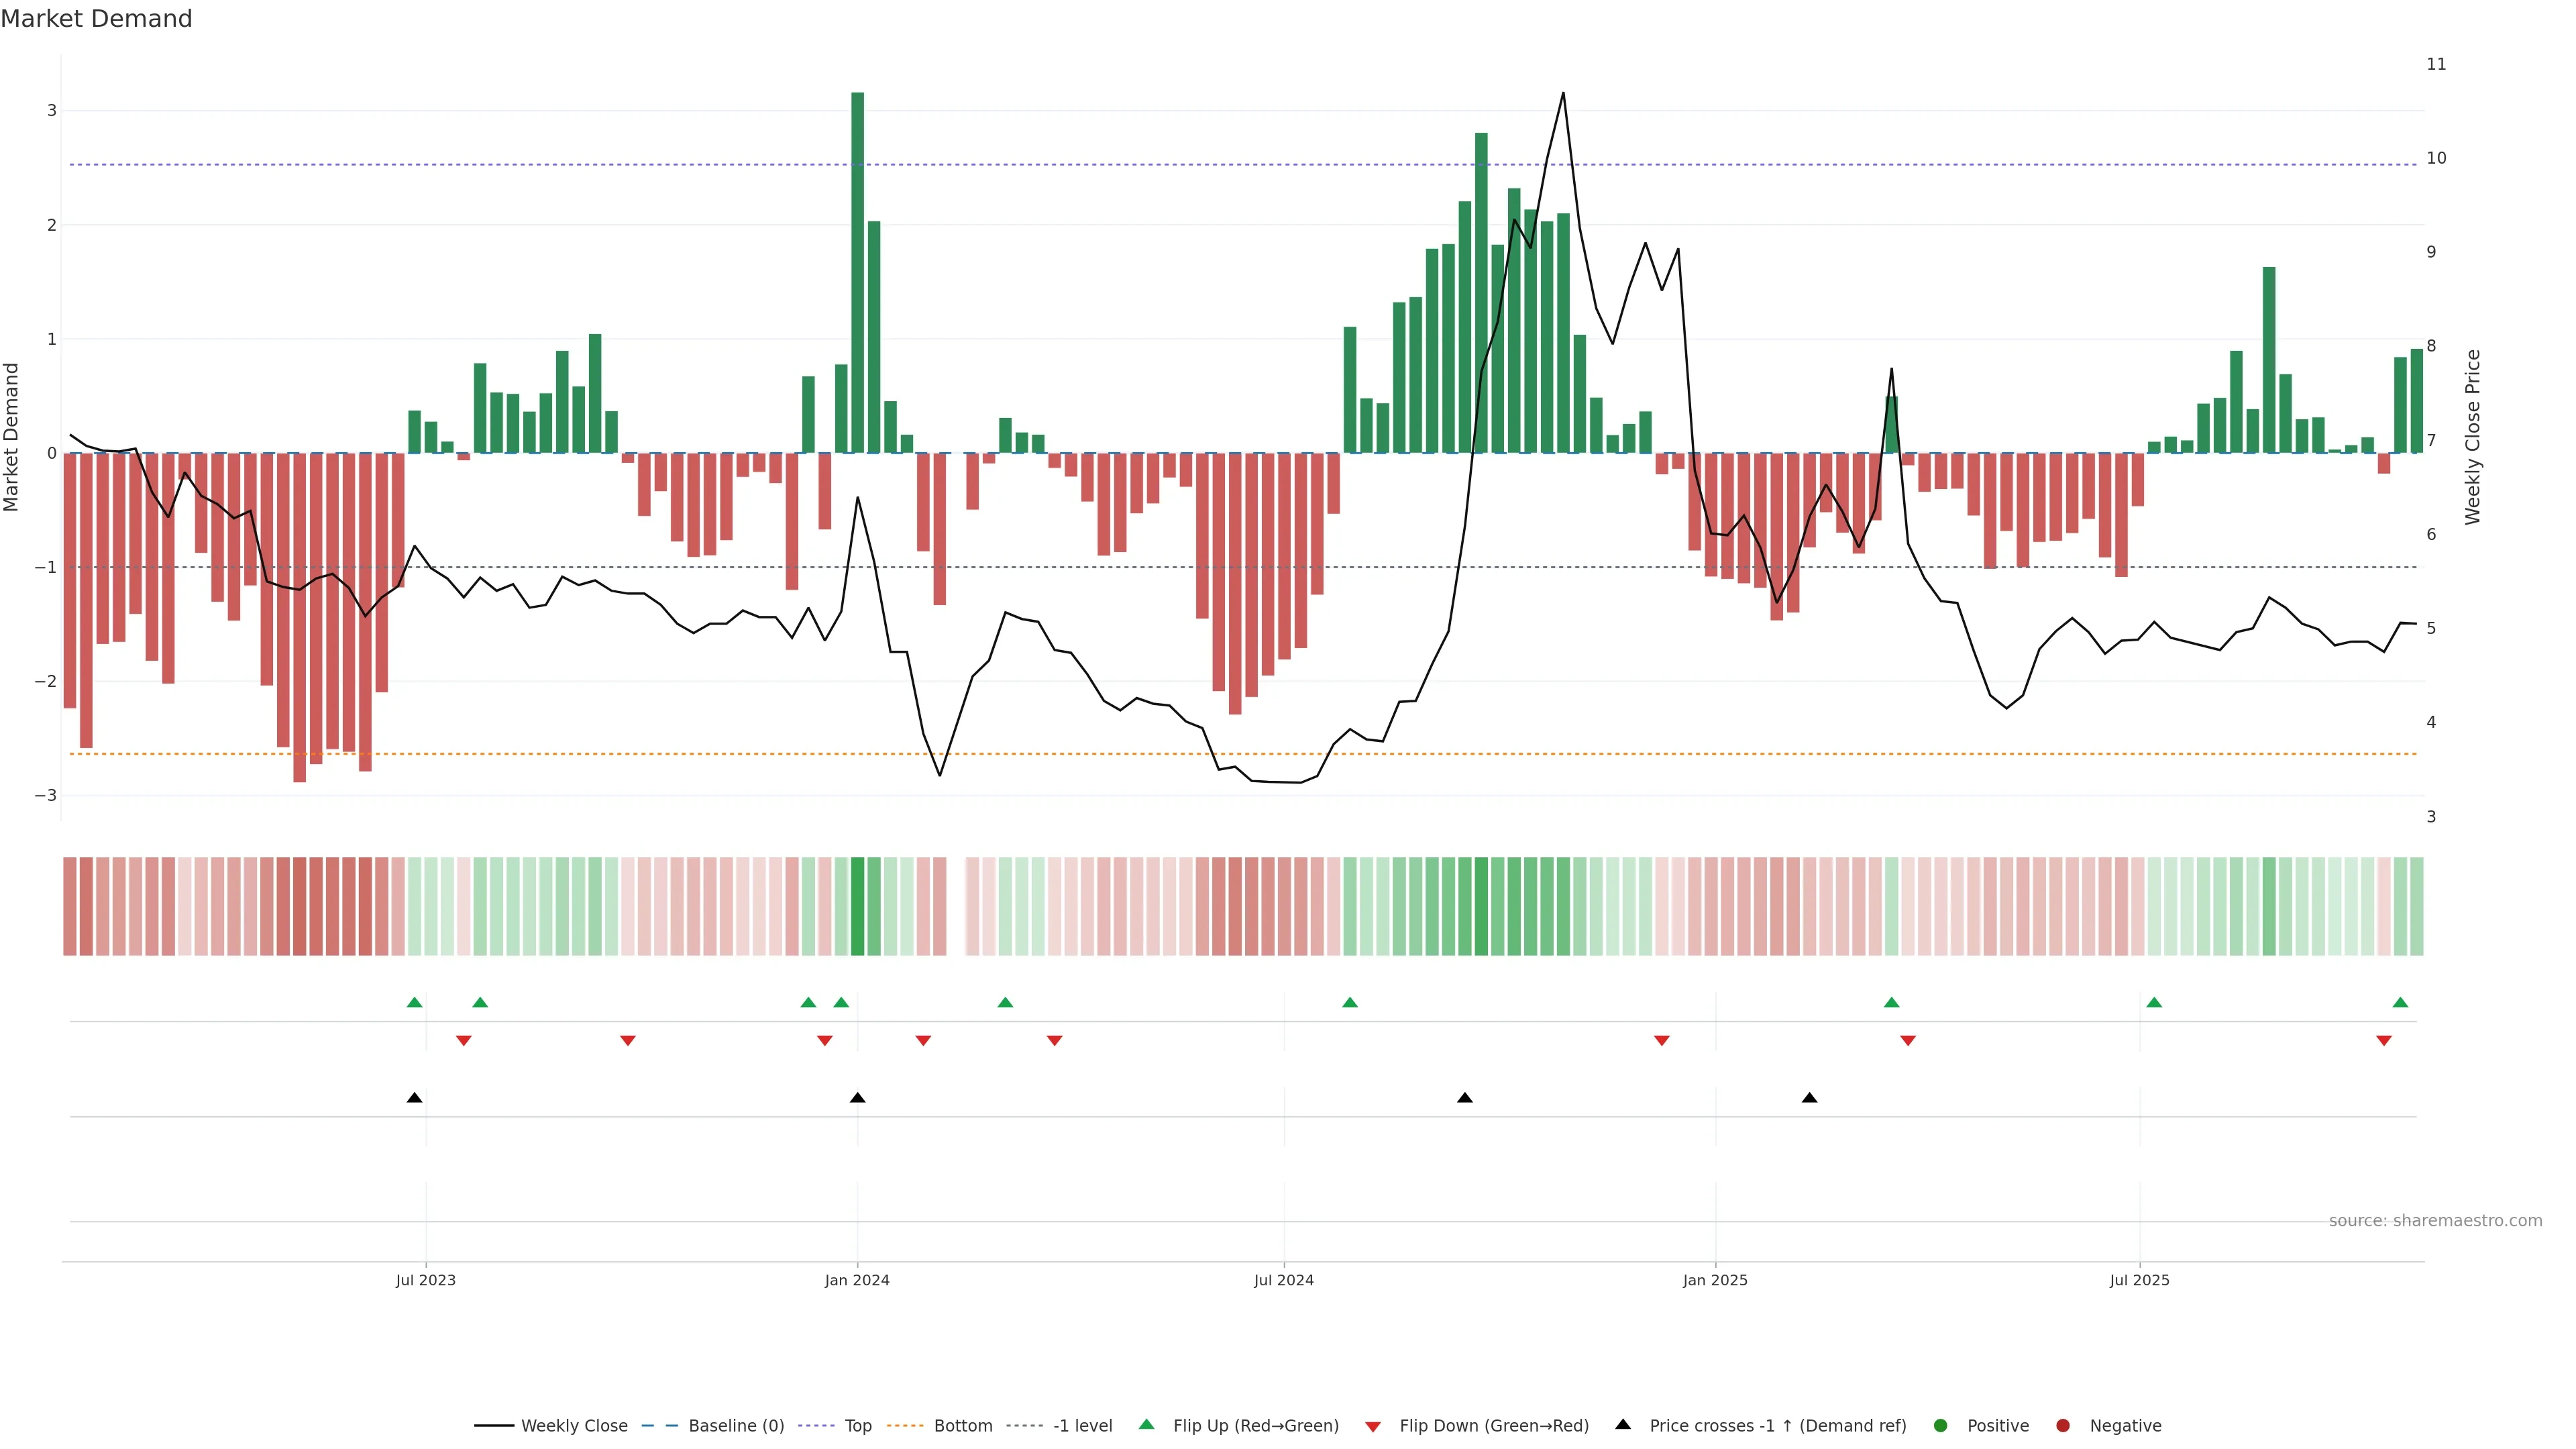Screen dimensions: 2576x1449
Task: Click the green triangle icon in the legend
Action: (1147, 1424)
